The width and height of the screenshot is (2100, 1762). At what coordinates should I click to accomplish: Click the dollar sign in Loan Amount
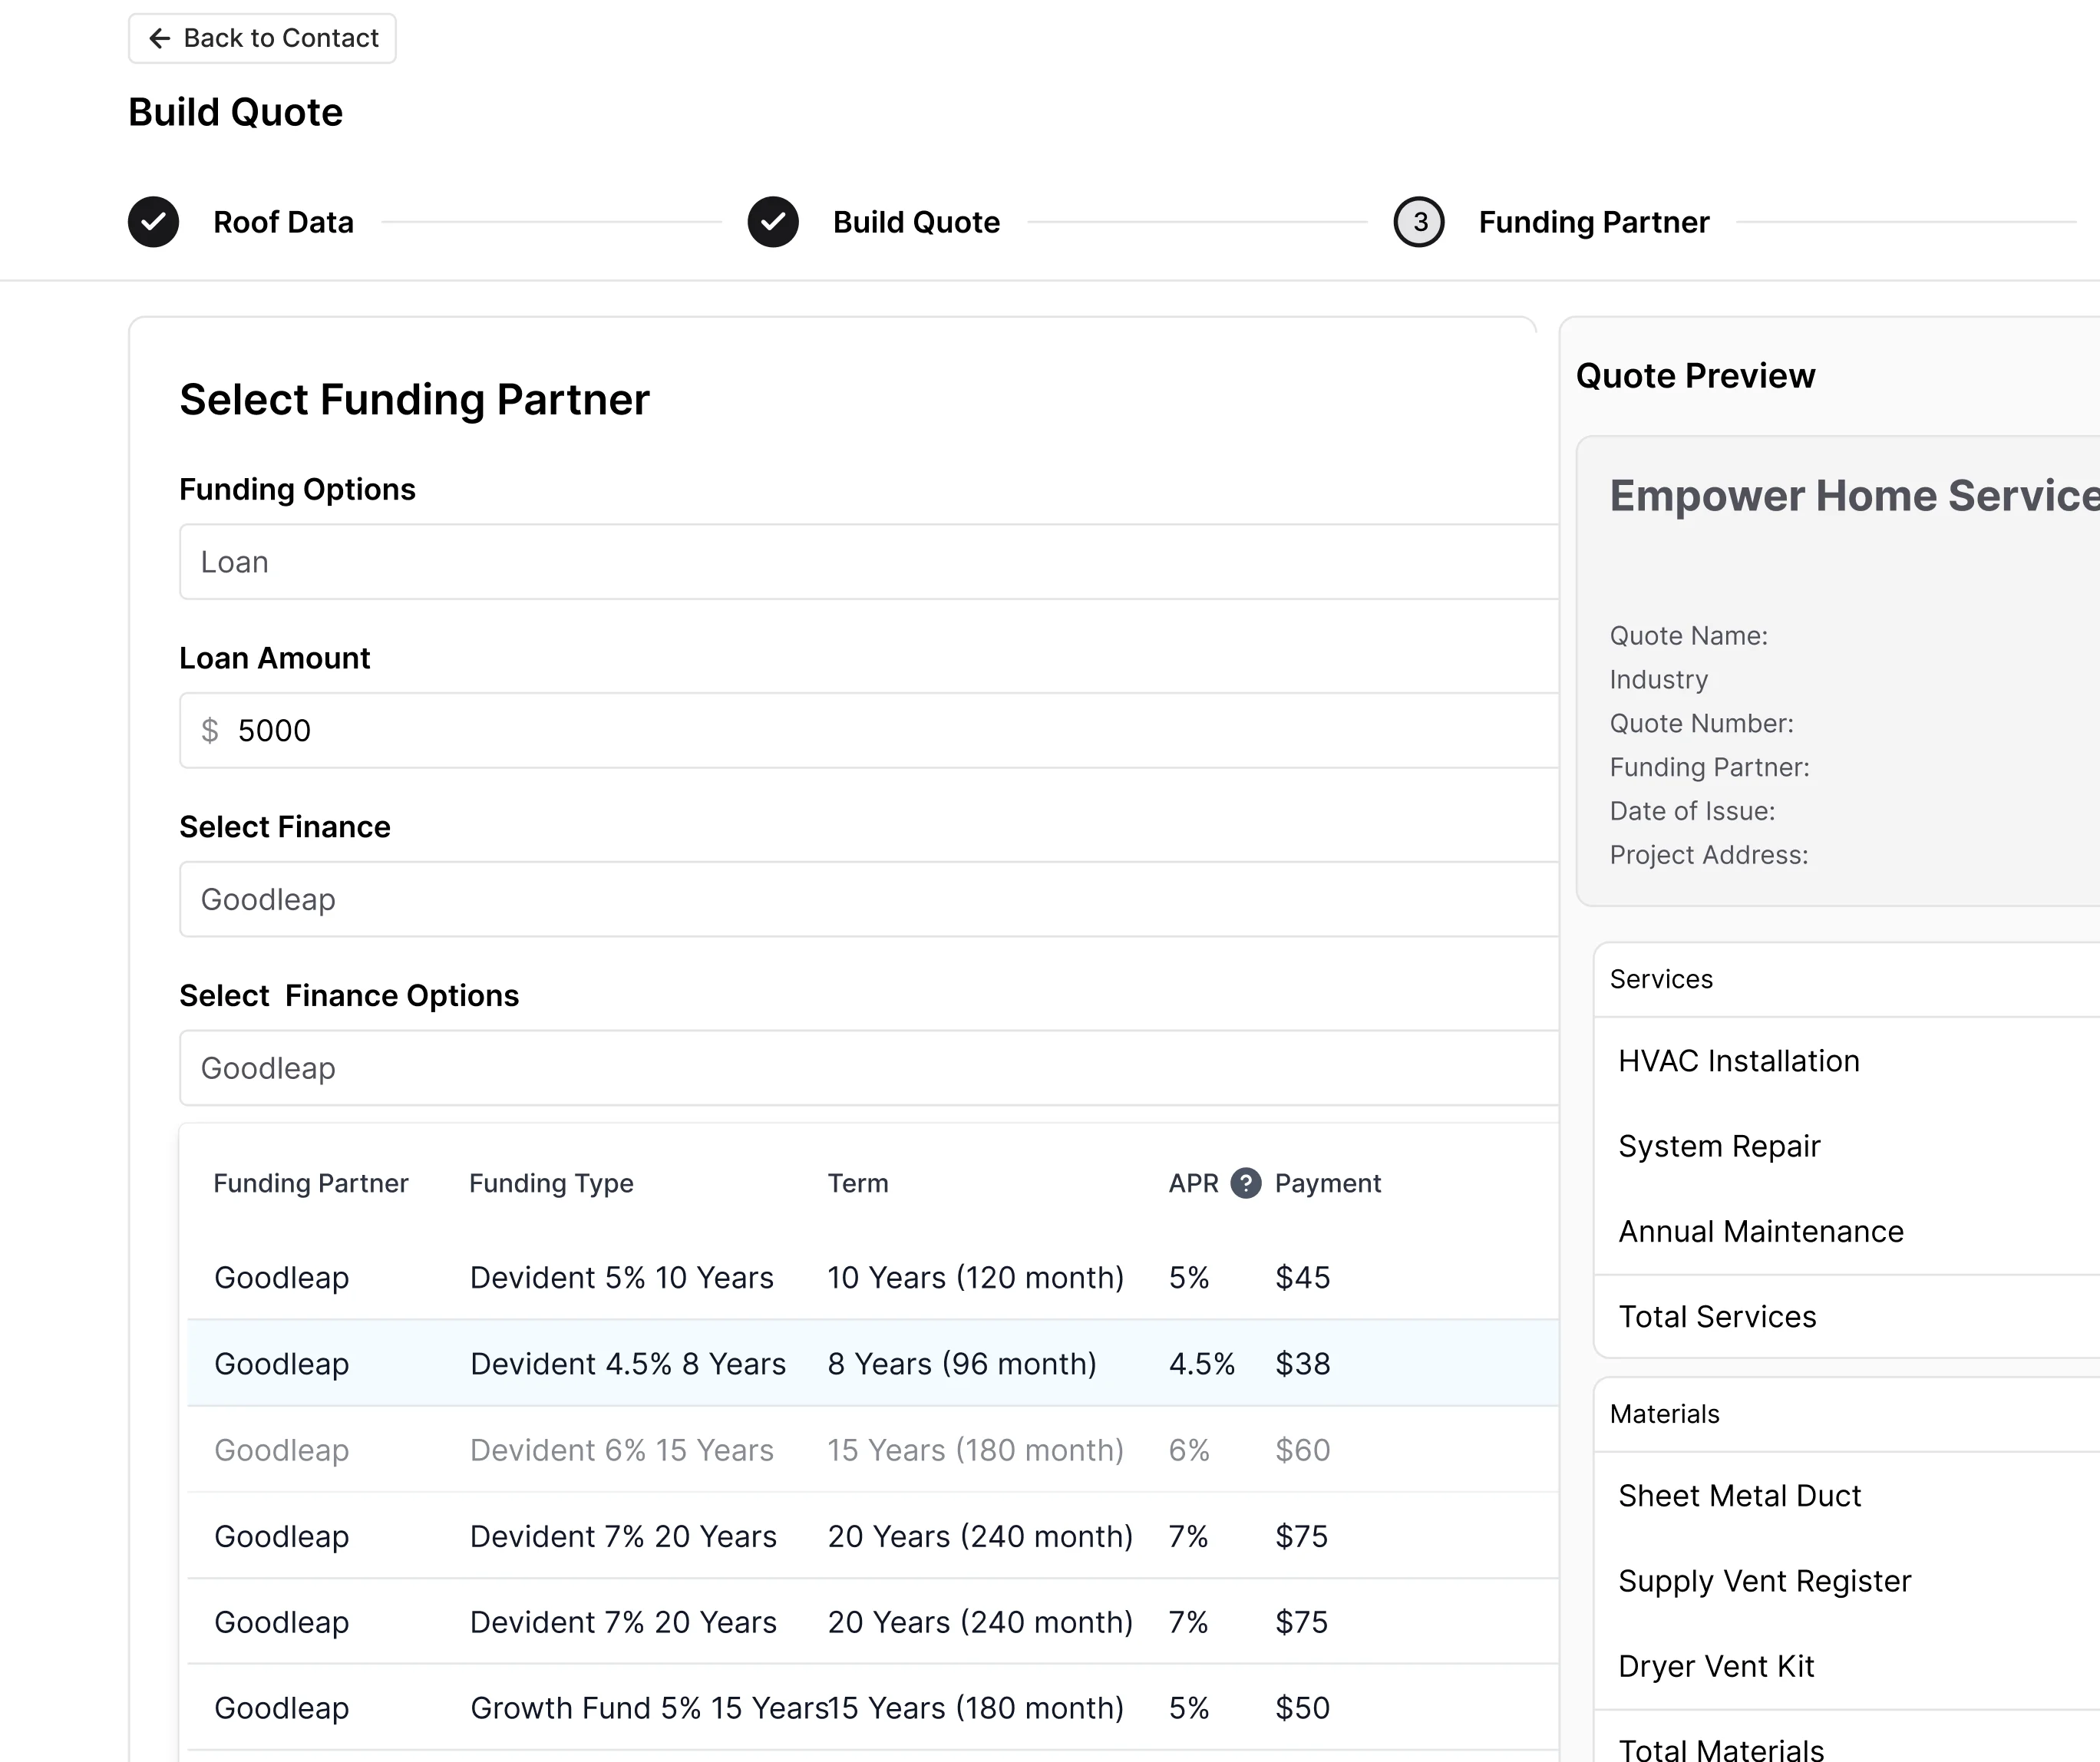point(209,731)
